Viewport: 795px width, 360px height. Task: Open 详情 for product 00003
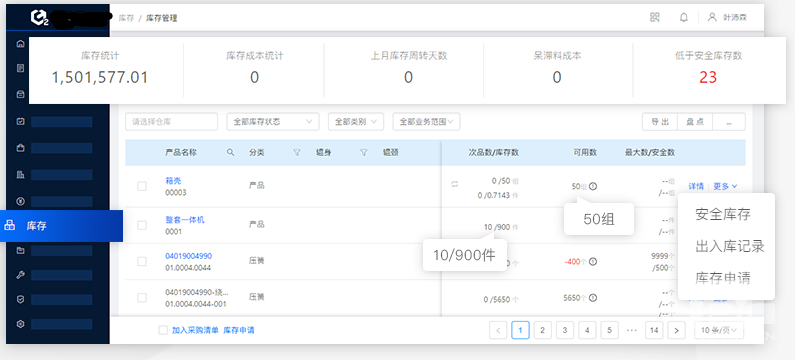tap(696, 186)
